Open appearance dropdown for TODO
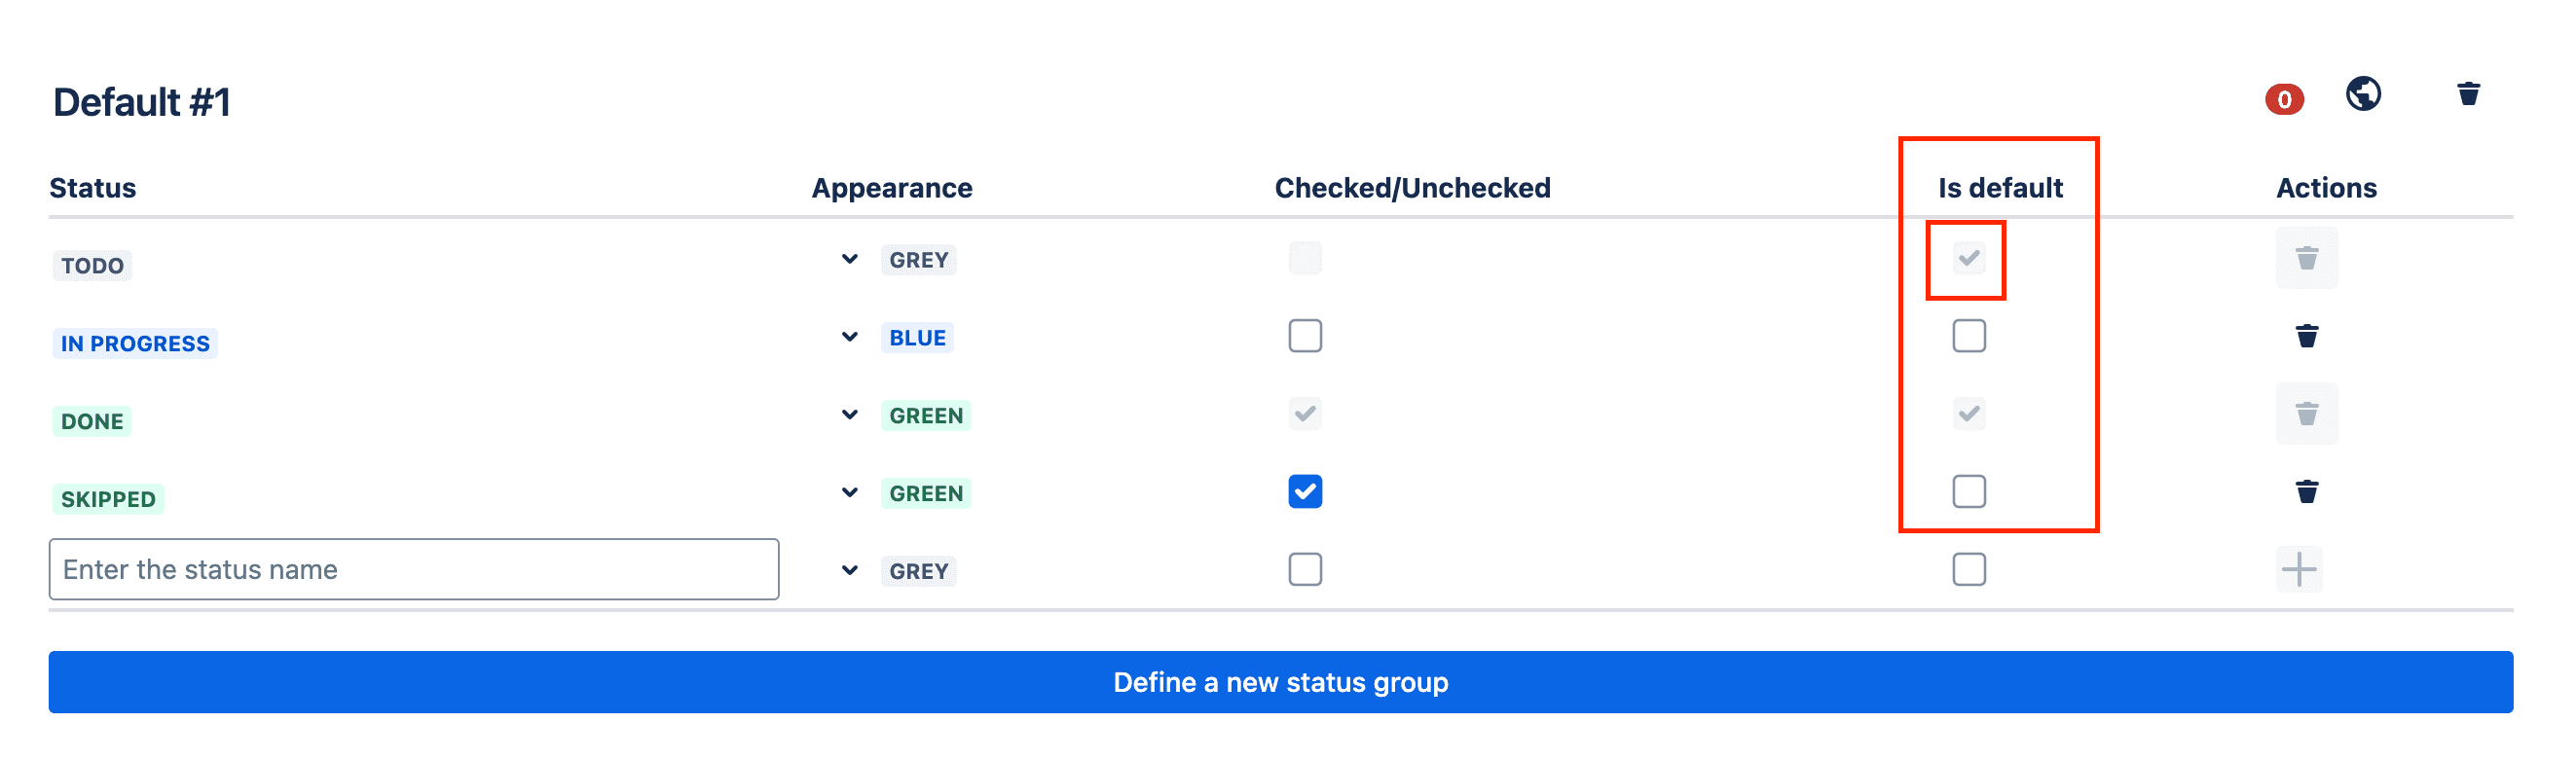Image resolution: width=2576 pixels, height=759 pixels. tap(849, 259)
